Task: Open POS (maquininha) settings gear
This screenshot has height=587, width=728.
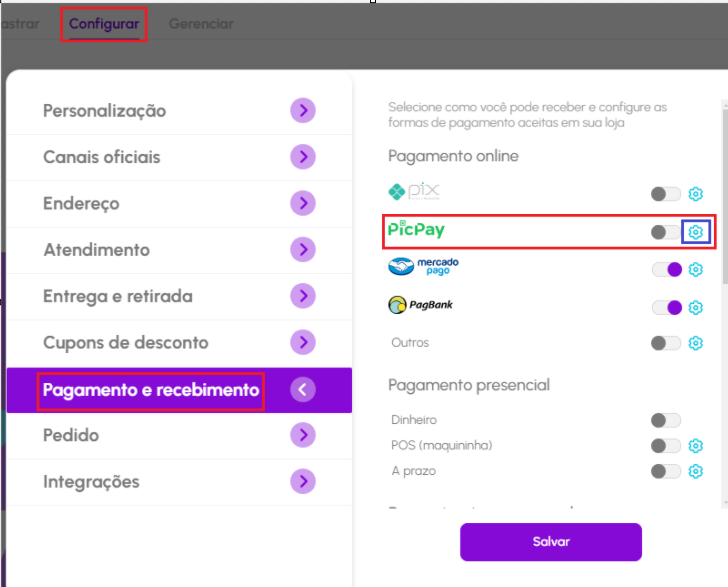Action: (696, 446)
